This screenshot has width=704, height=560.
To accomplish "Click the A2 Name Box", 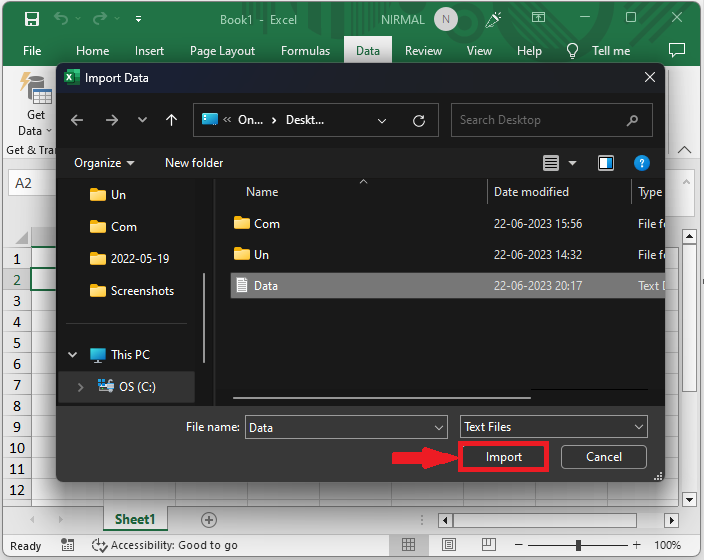I will point(32,183).
